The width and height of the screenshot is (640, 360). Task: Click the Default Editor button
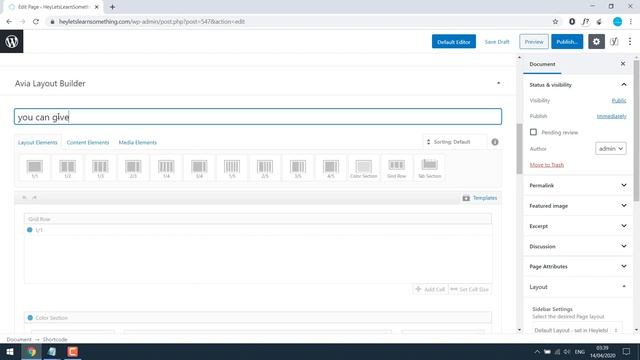click(x=453, y=42)
